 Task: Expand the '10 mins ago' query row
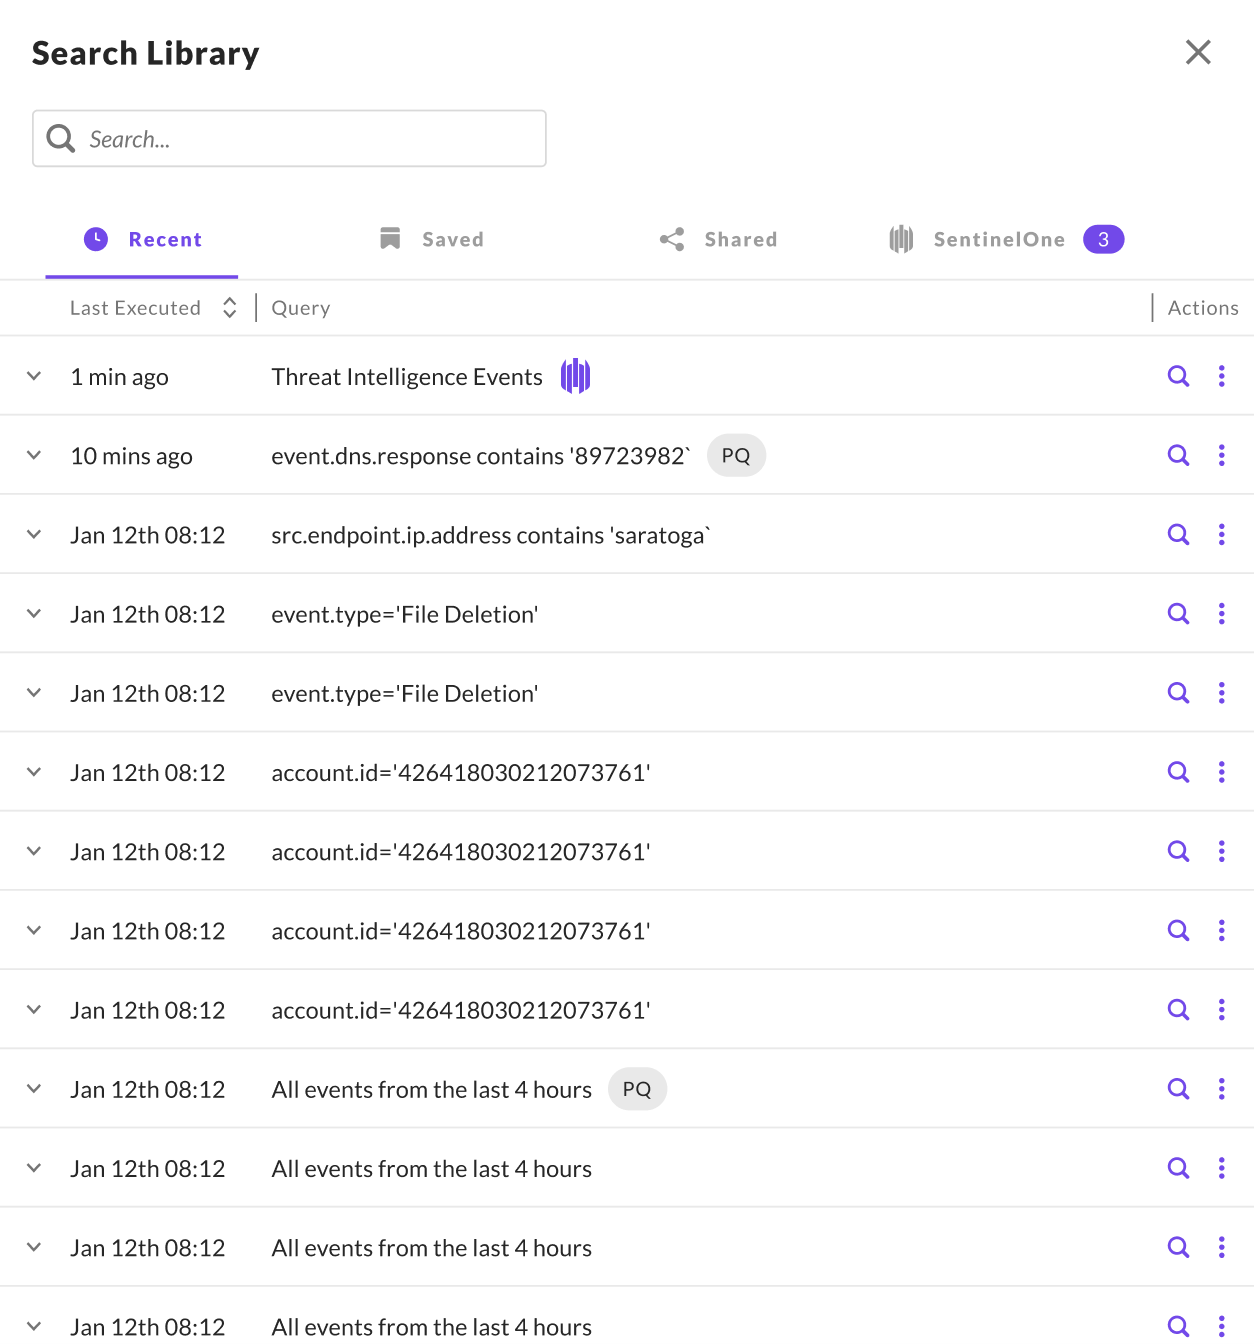[x=34, y=455]
